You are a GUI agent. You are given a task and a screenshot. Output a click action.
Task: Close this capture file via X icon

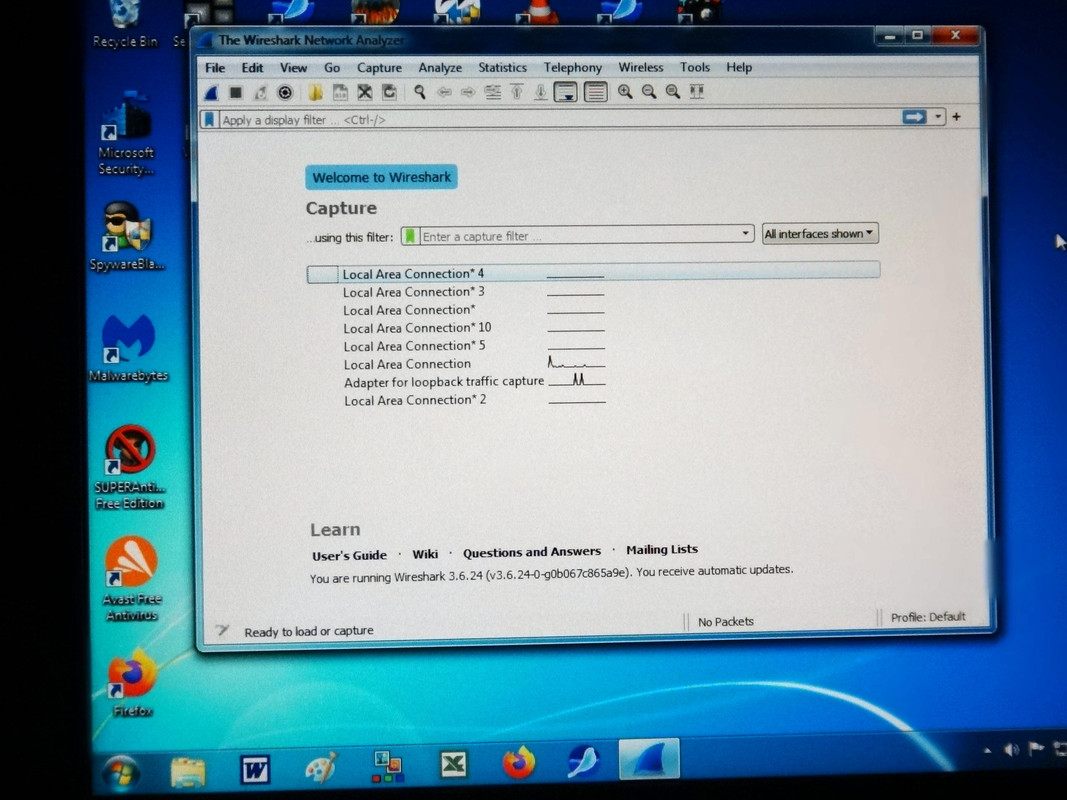pos(365,92)
